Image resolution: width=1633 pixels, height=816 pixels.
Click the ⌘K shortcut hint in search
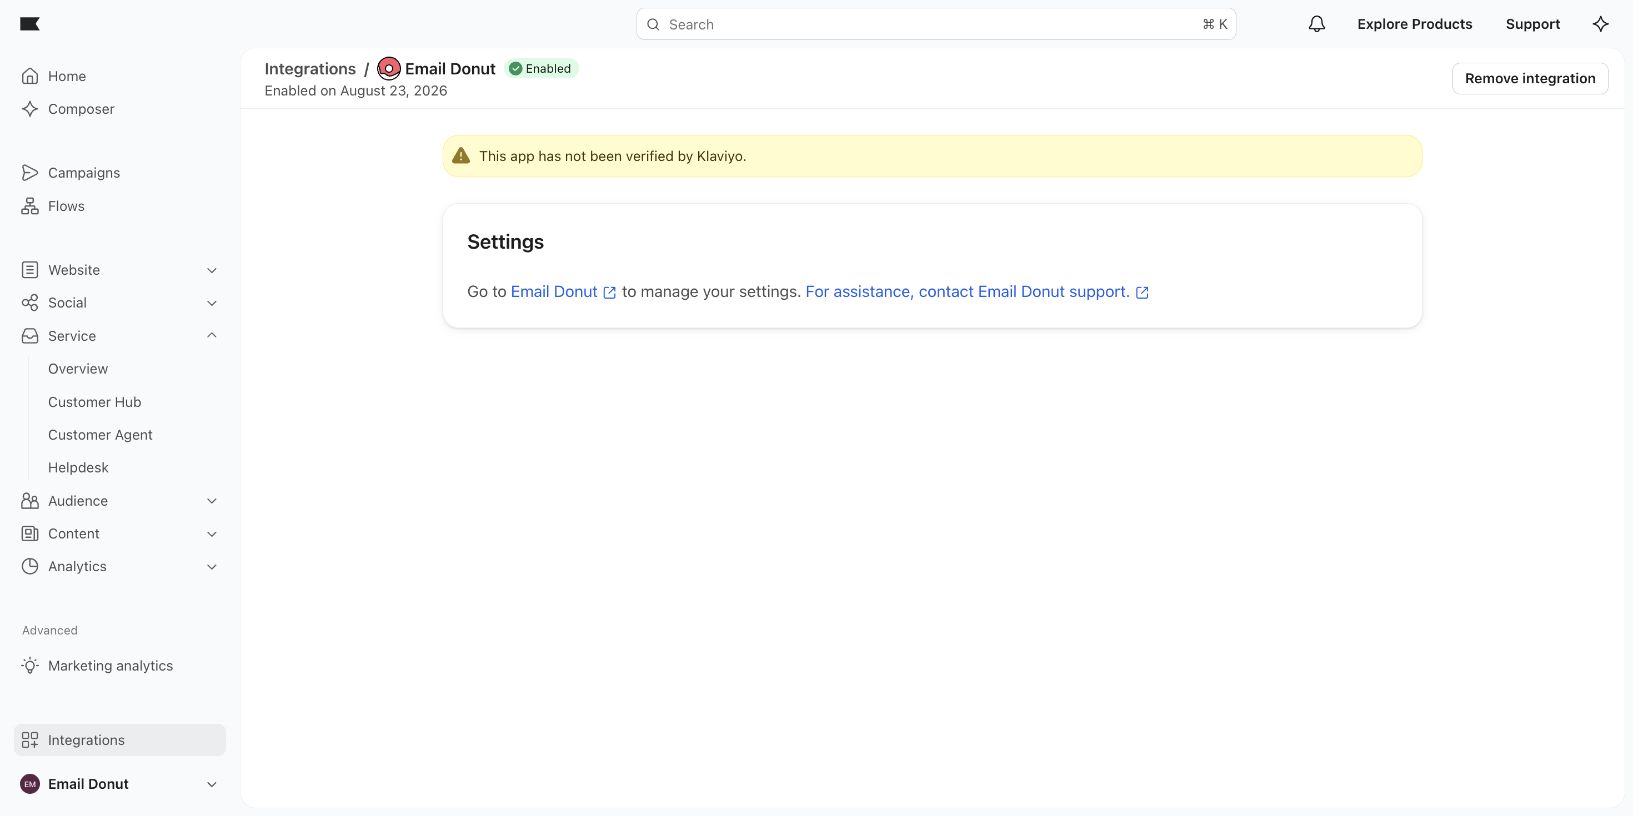(x=1215, y=24)
